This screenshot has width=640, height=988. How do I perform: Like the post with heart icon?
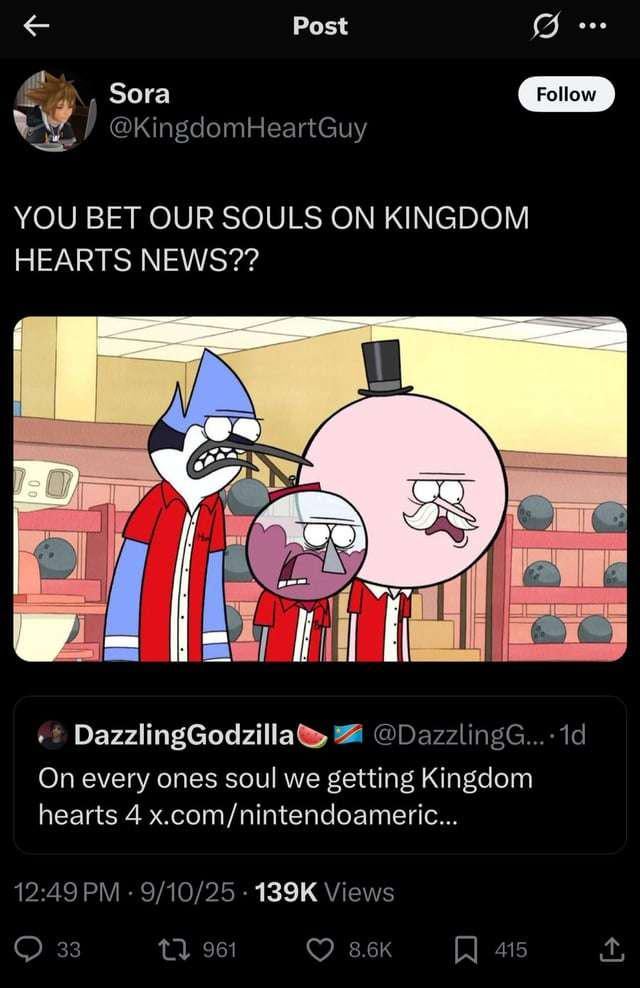pos(320,950)
